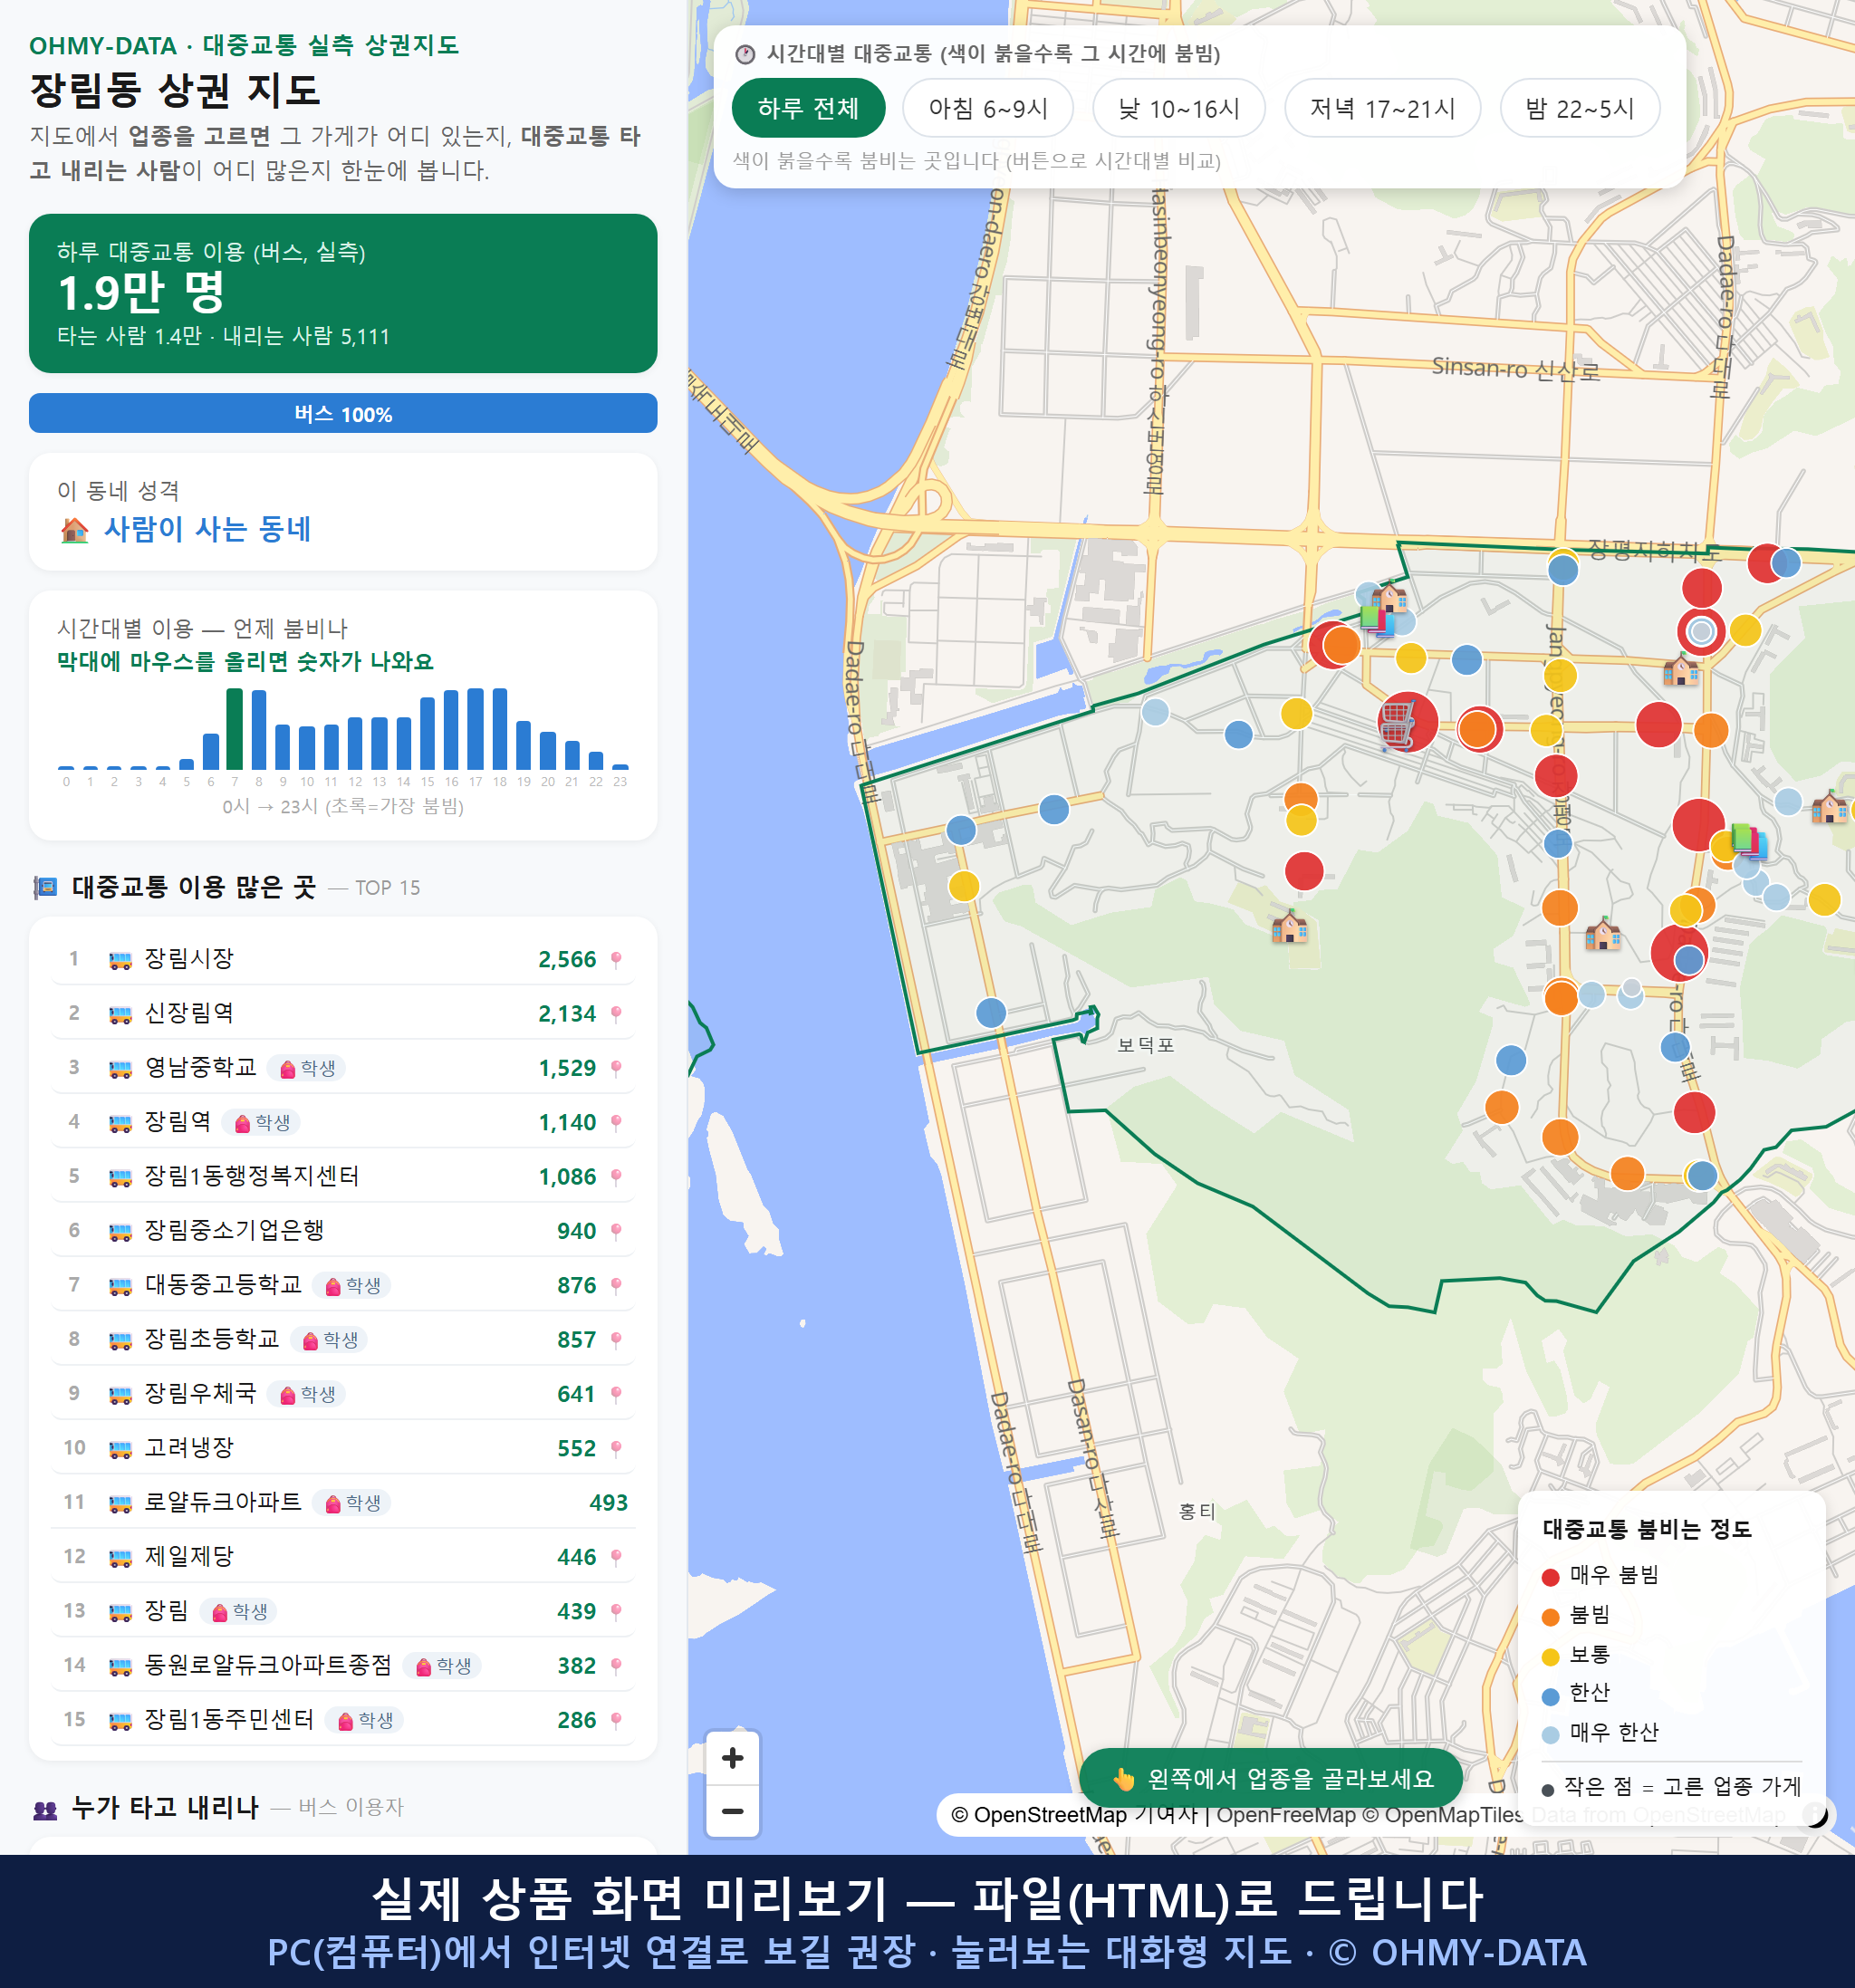Open the OpenStreetMap attribution link

tap(1038, 1814)
